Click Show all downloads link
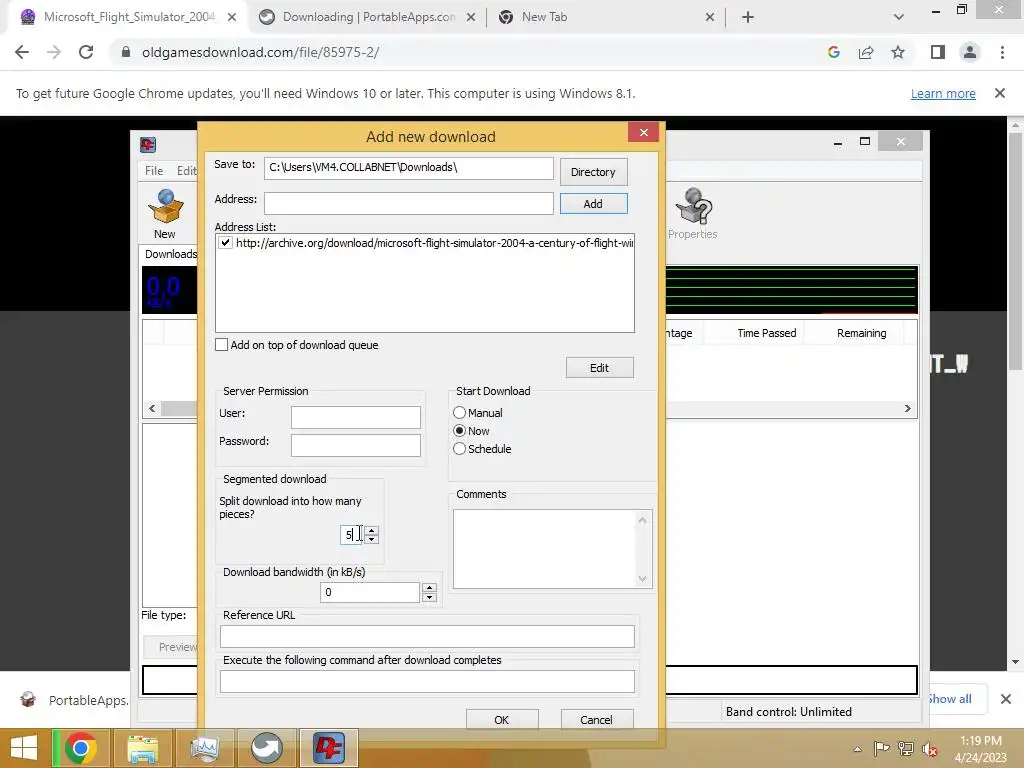 [x=950, y=699]
